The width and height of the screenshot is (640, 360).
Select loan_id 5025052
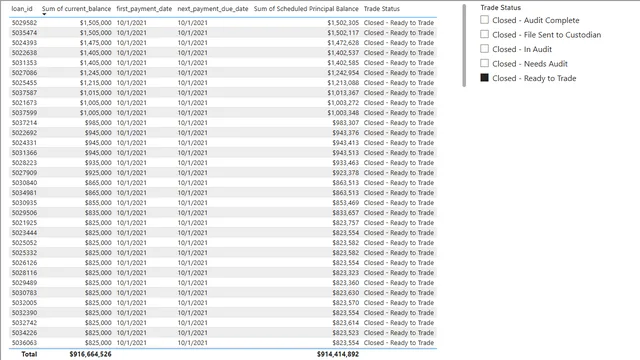click(24, 243)
